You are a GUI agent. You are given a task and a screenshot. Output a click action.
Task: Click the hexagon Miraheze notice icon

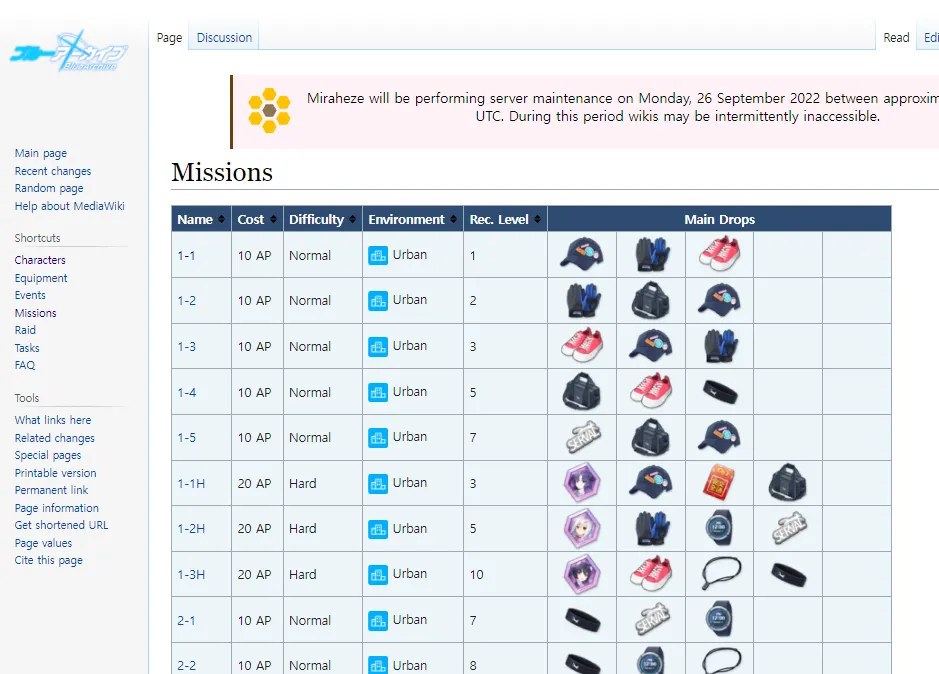(269, 110)
